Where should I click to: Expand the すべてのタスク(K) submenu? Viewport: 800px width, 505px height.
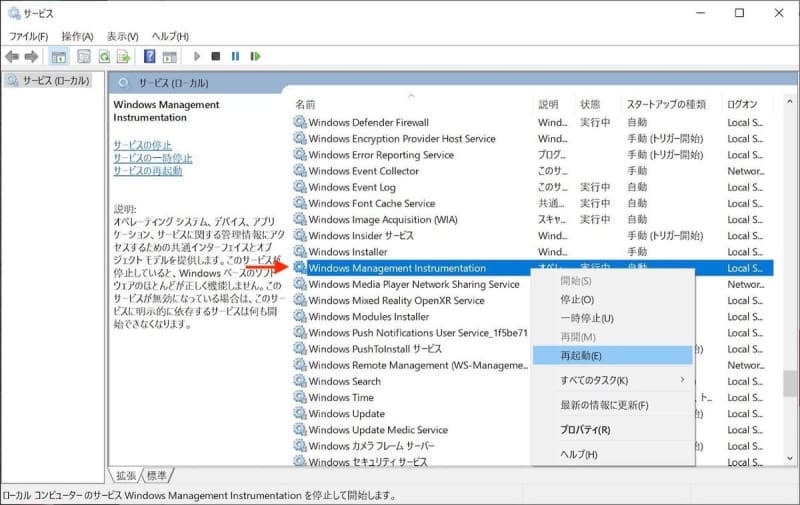pyautogui.click(x=612, y=380)
